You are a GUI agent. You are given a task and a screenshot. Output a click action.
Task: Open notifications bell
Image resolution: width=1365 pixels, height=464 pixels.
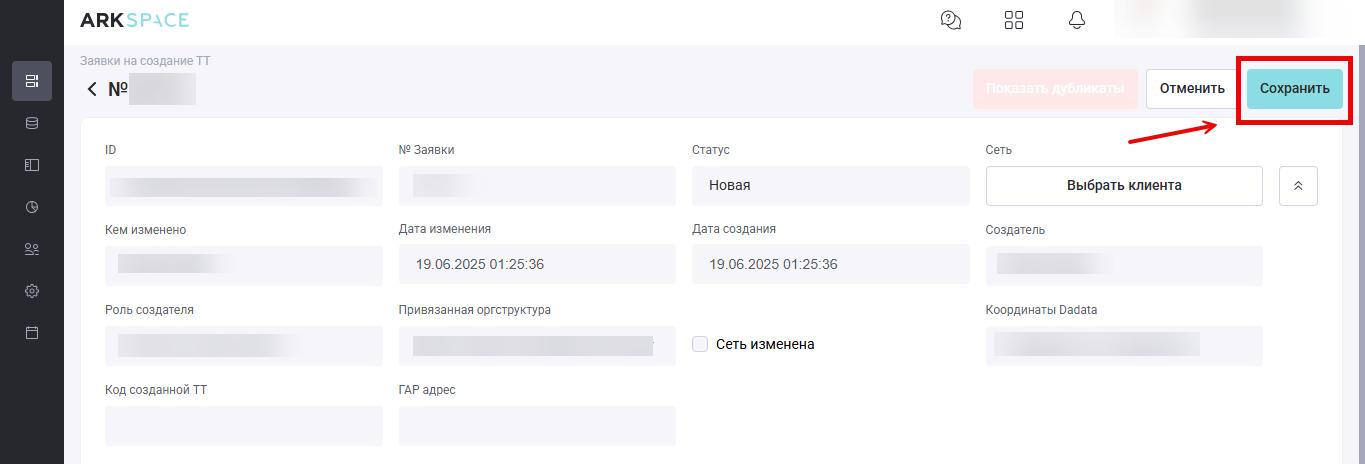pyautogui.click(x=1077, y=20)
